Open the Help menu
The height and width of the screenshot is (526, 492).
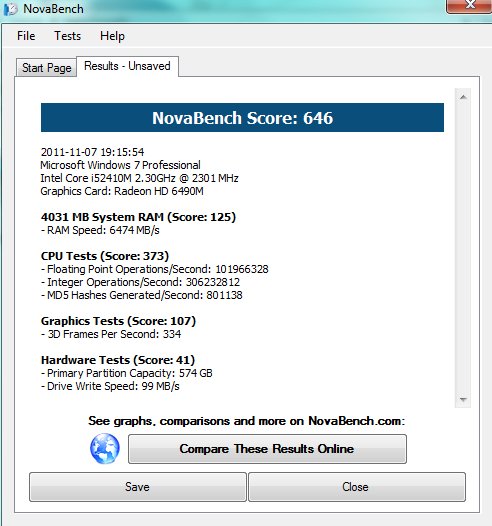[x=112, y=36]
